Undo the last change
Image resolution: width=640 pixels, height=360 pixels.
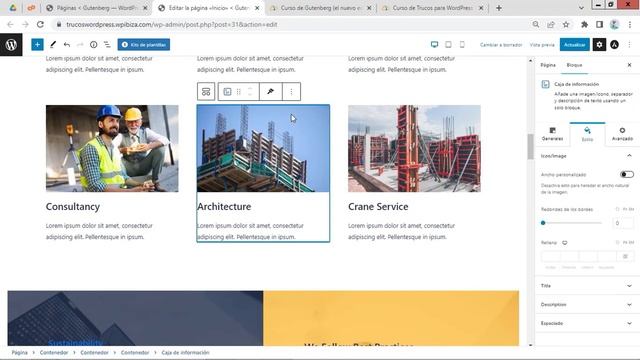click(67, 44)
